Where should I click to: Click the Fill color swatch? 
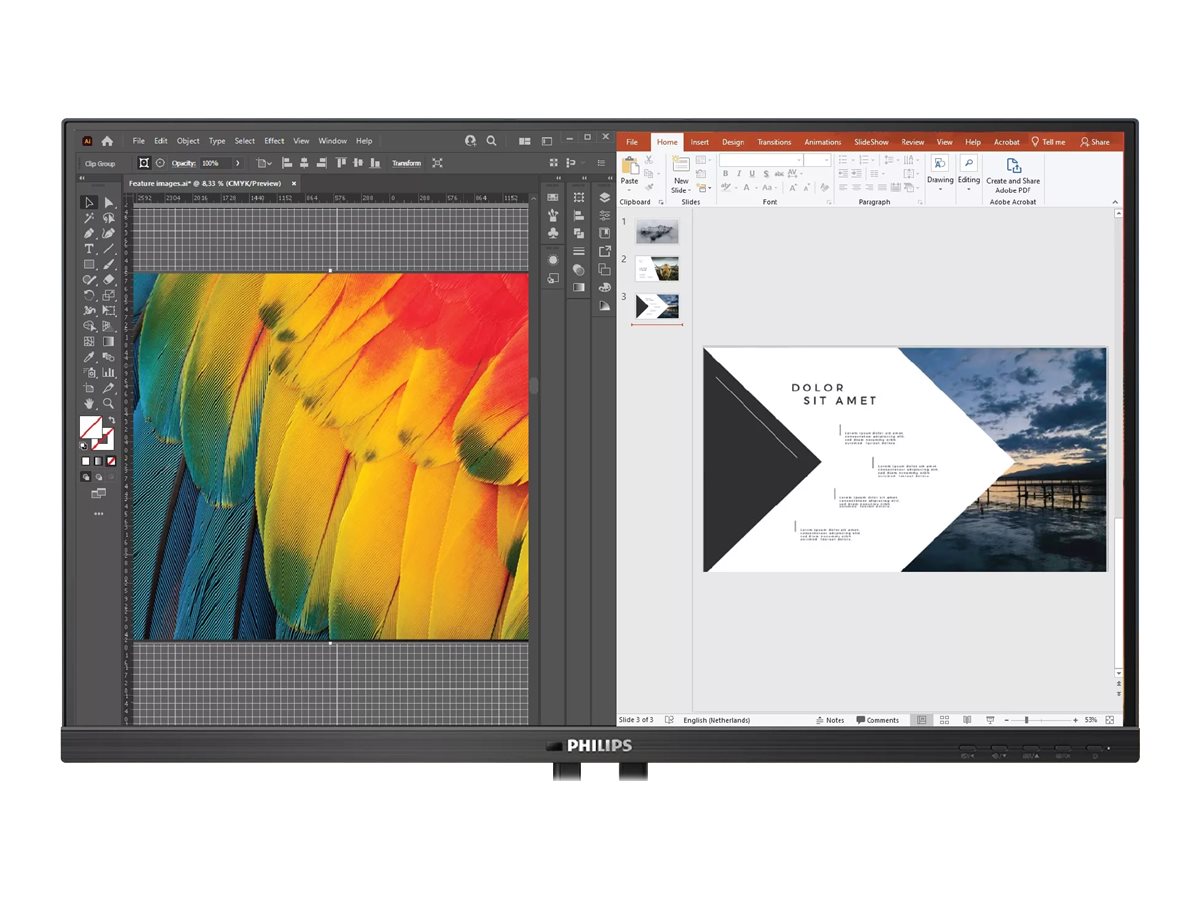tap(91, 426)
